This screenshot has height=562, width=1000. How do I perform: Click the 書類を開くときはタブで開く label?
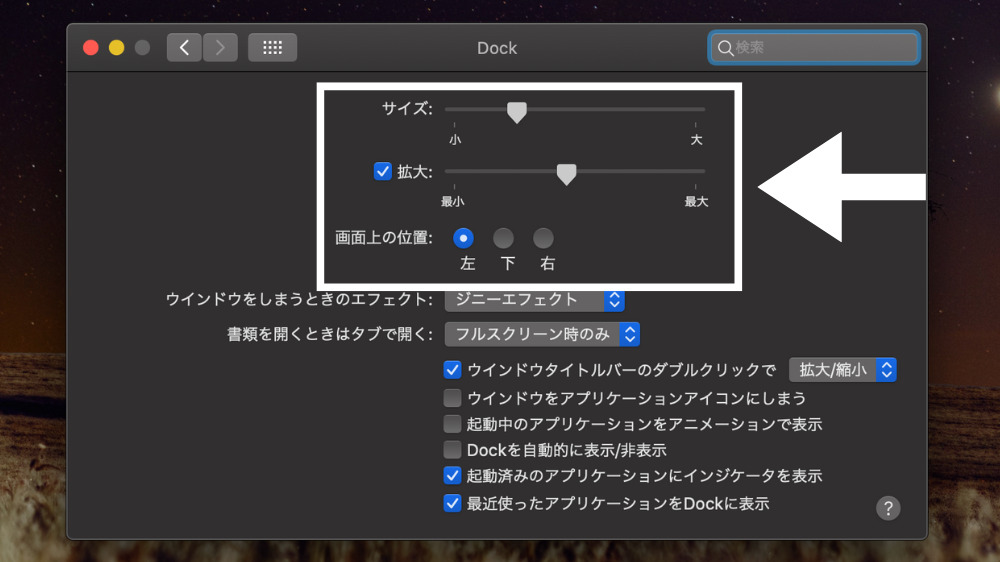click(330, 334)
